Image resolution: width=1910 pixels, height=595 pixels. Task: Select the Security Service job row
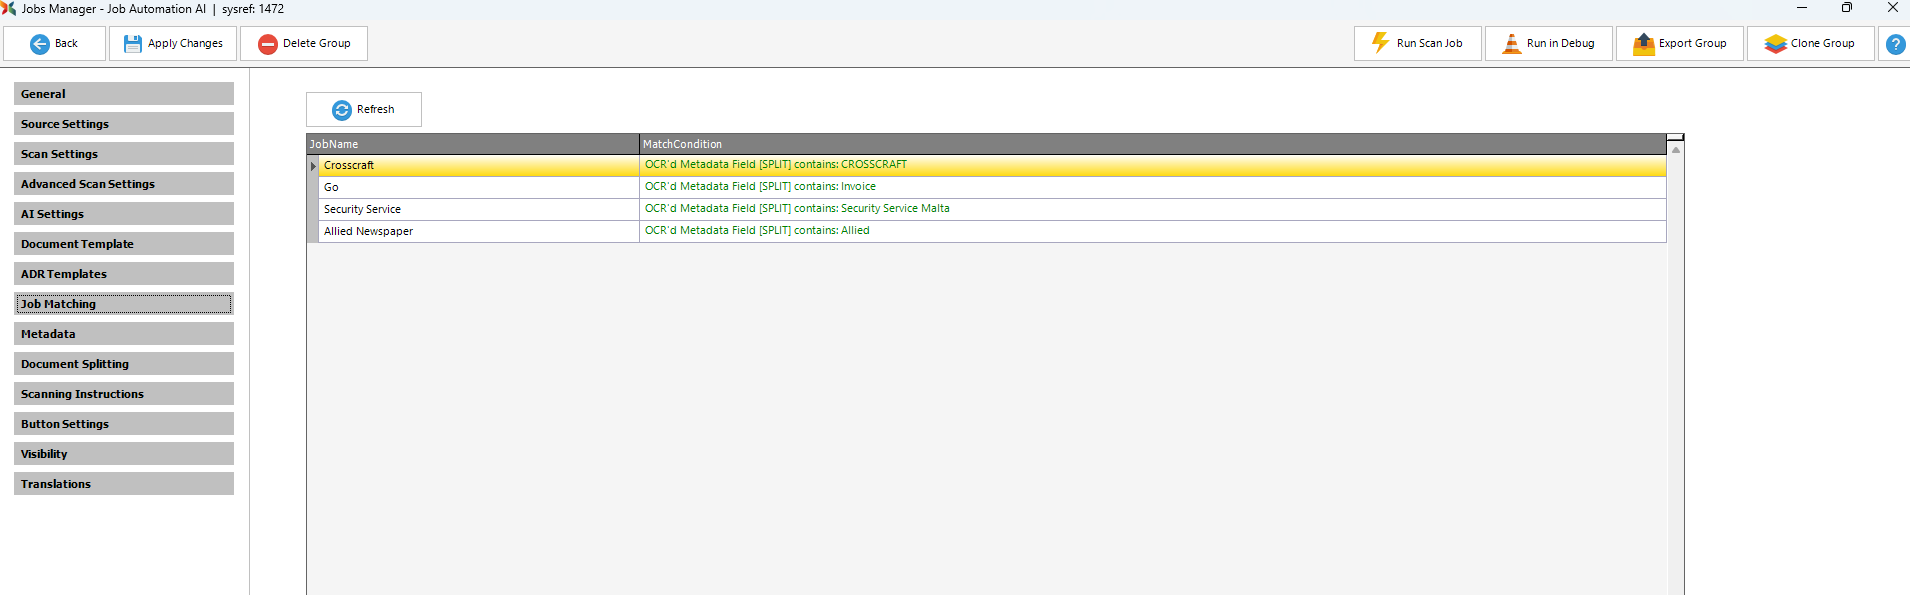click(x=478, y=209)
